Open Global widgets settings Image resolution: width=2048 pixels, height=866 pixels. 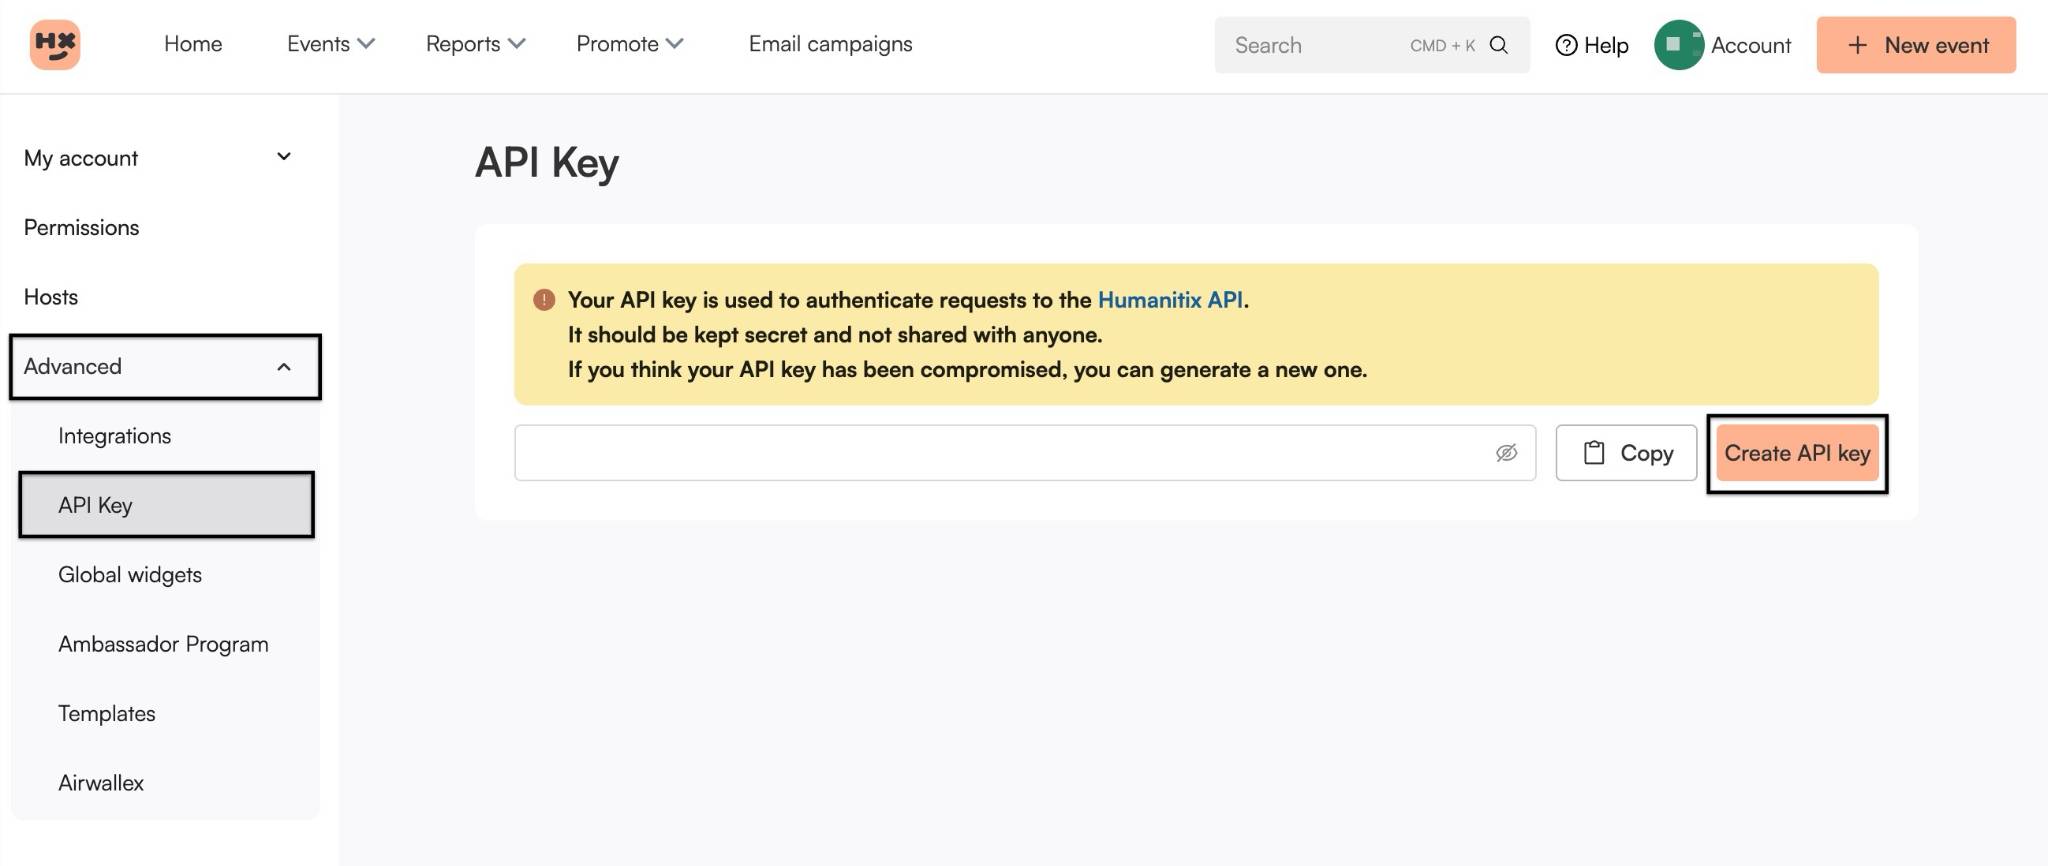130,575
